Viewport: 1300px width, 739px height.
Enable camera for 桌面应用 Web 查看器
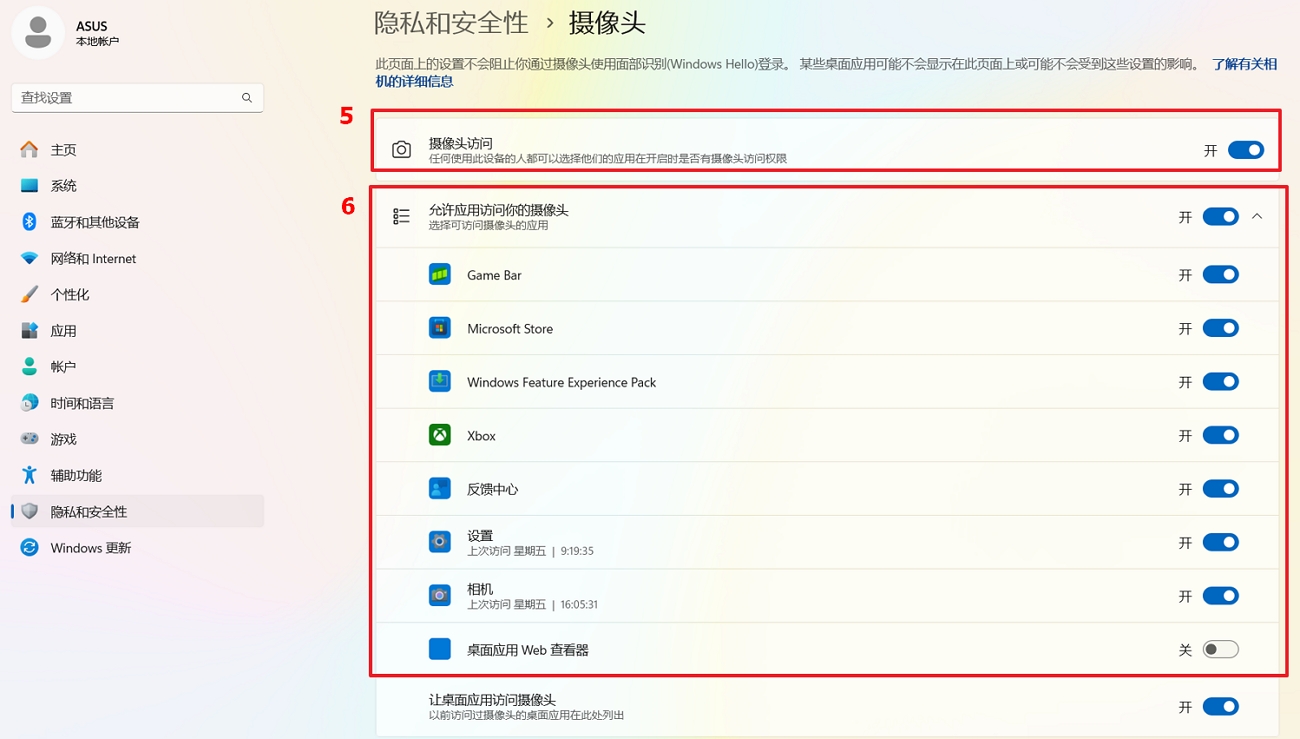coord(1220,650)
